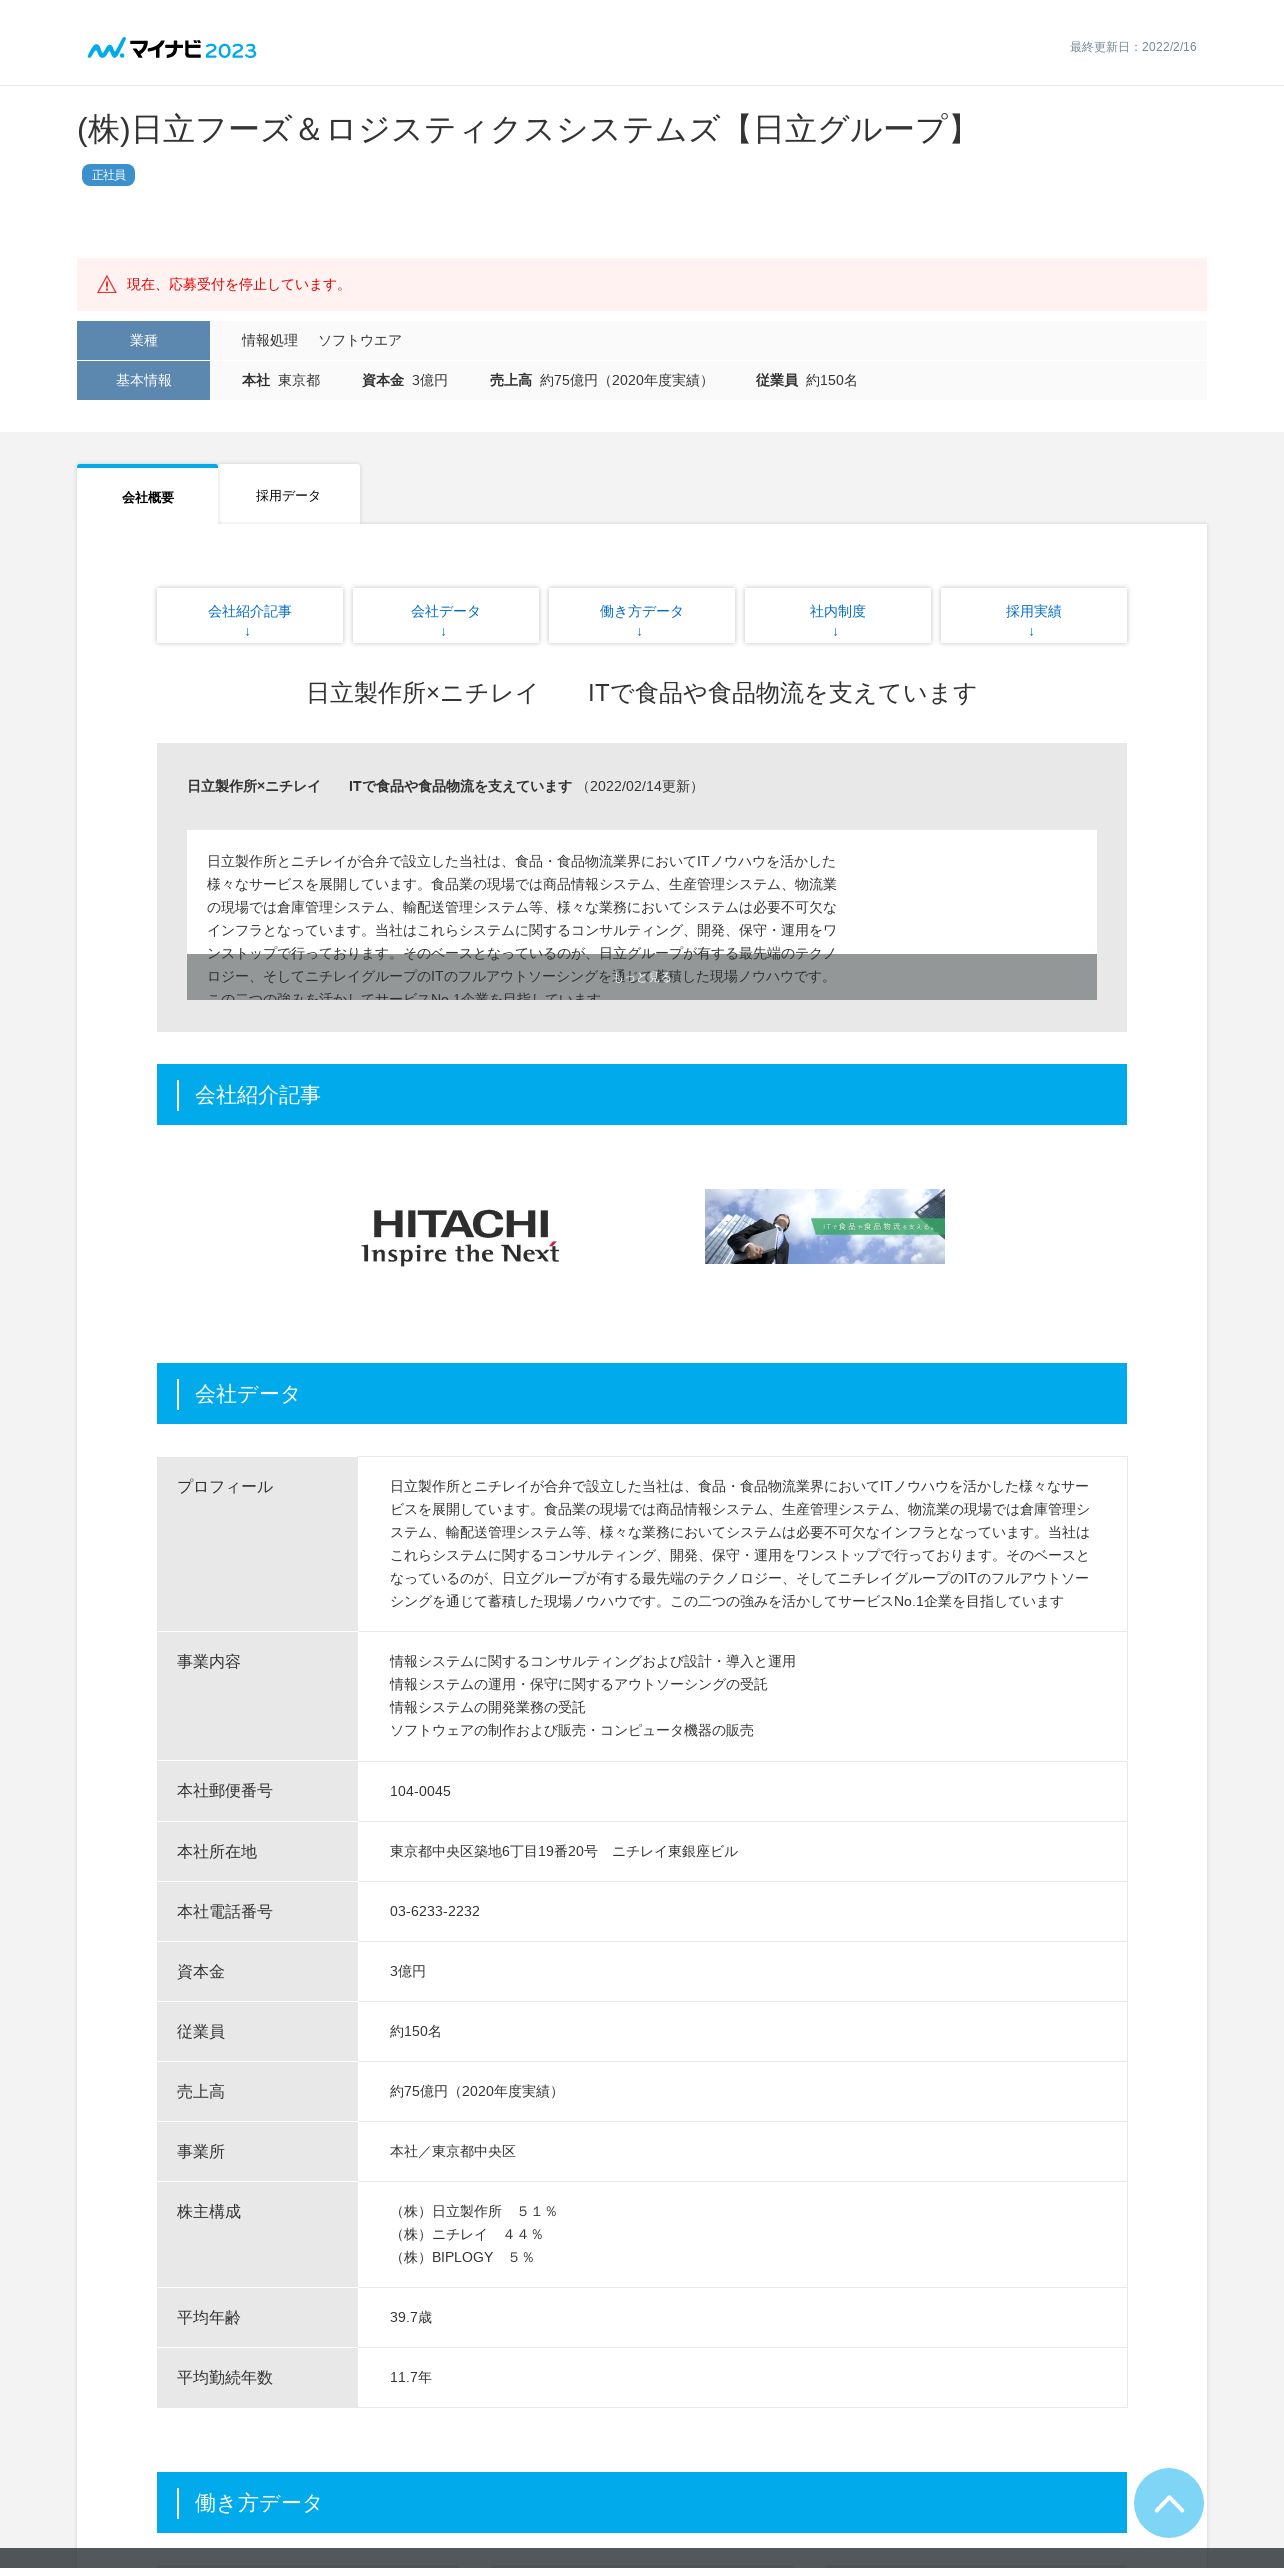Switch to the 採用データ tab
Screen dimensions: 1284x2568
(x=289, y=495)
